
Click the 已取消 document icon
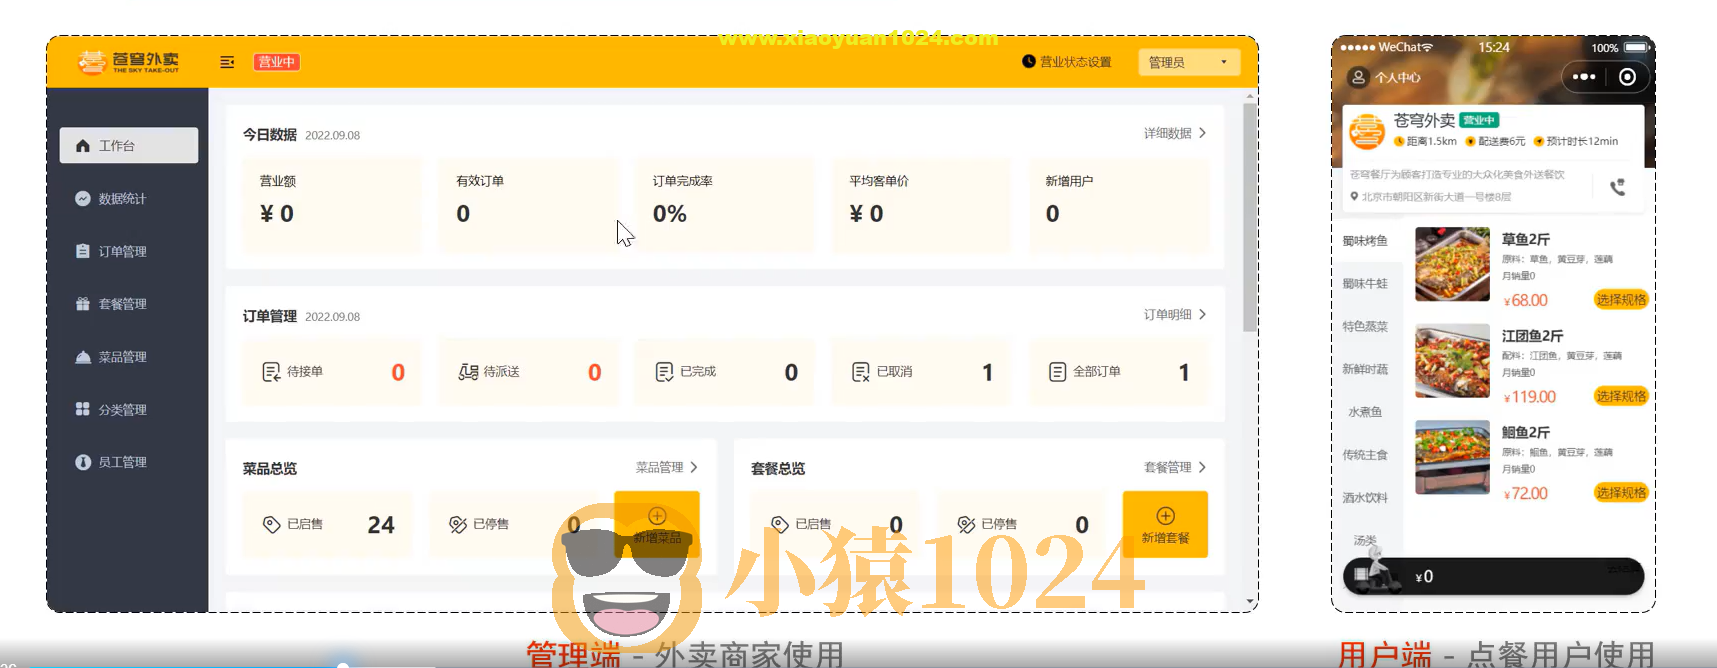coord(861,372)
